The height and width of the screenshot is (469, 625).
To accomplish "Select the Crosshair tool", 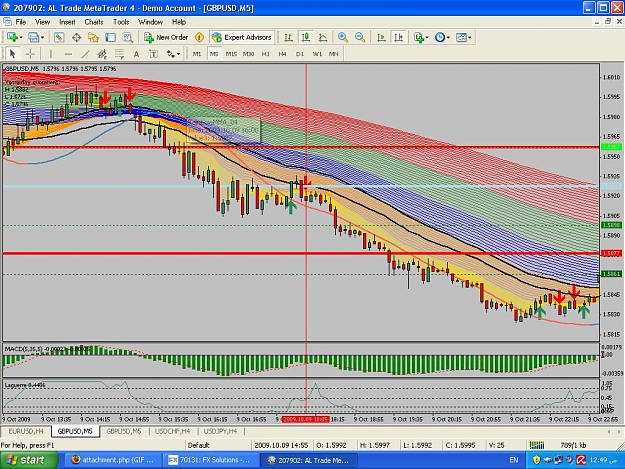I will coord(30,54).
